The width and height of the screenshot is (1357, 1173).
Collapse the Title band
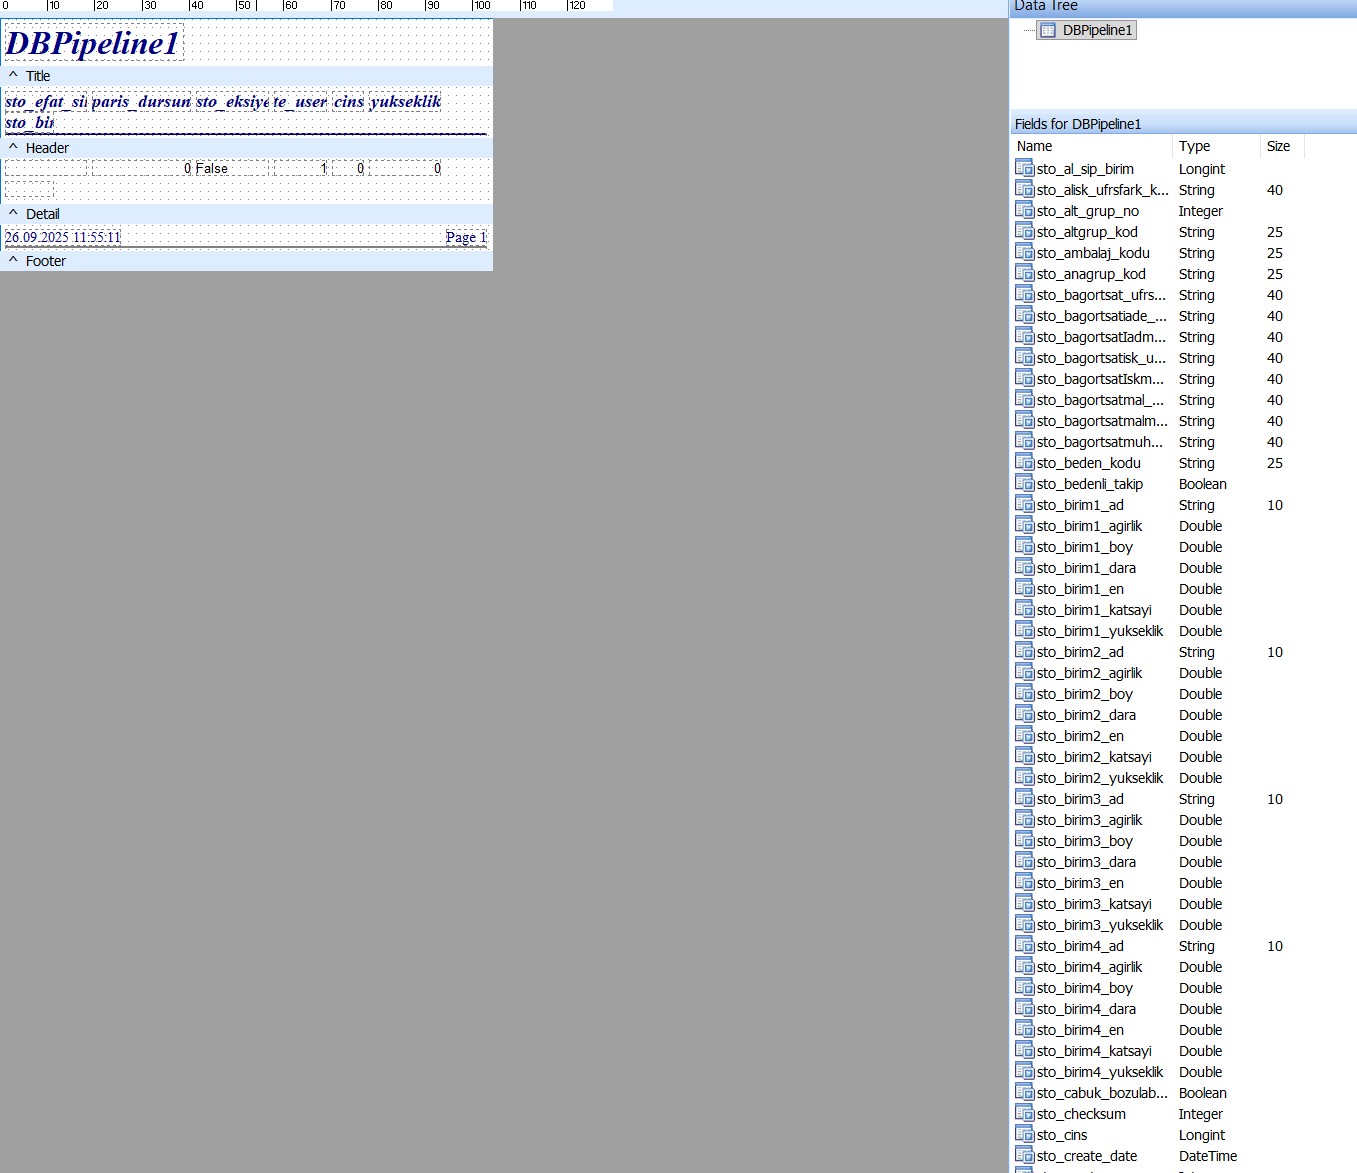[x=13, y=76]
